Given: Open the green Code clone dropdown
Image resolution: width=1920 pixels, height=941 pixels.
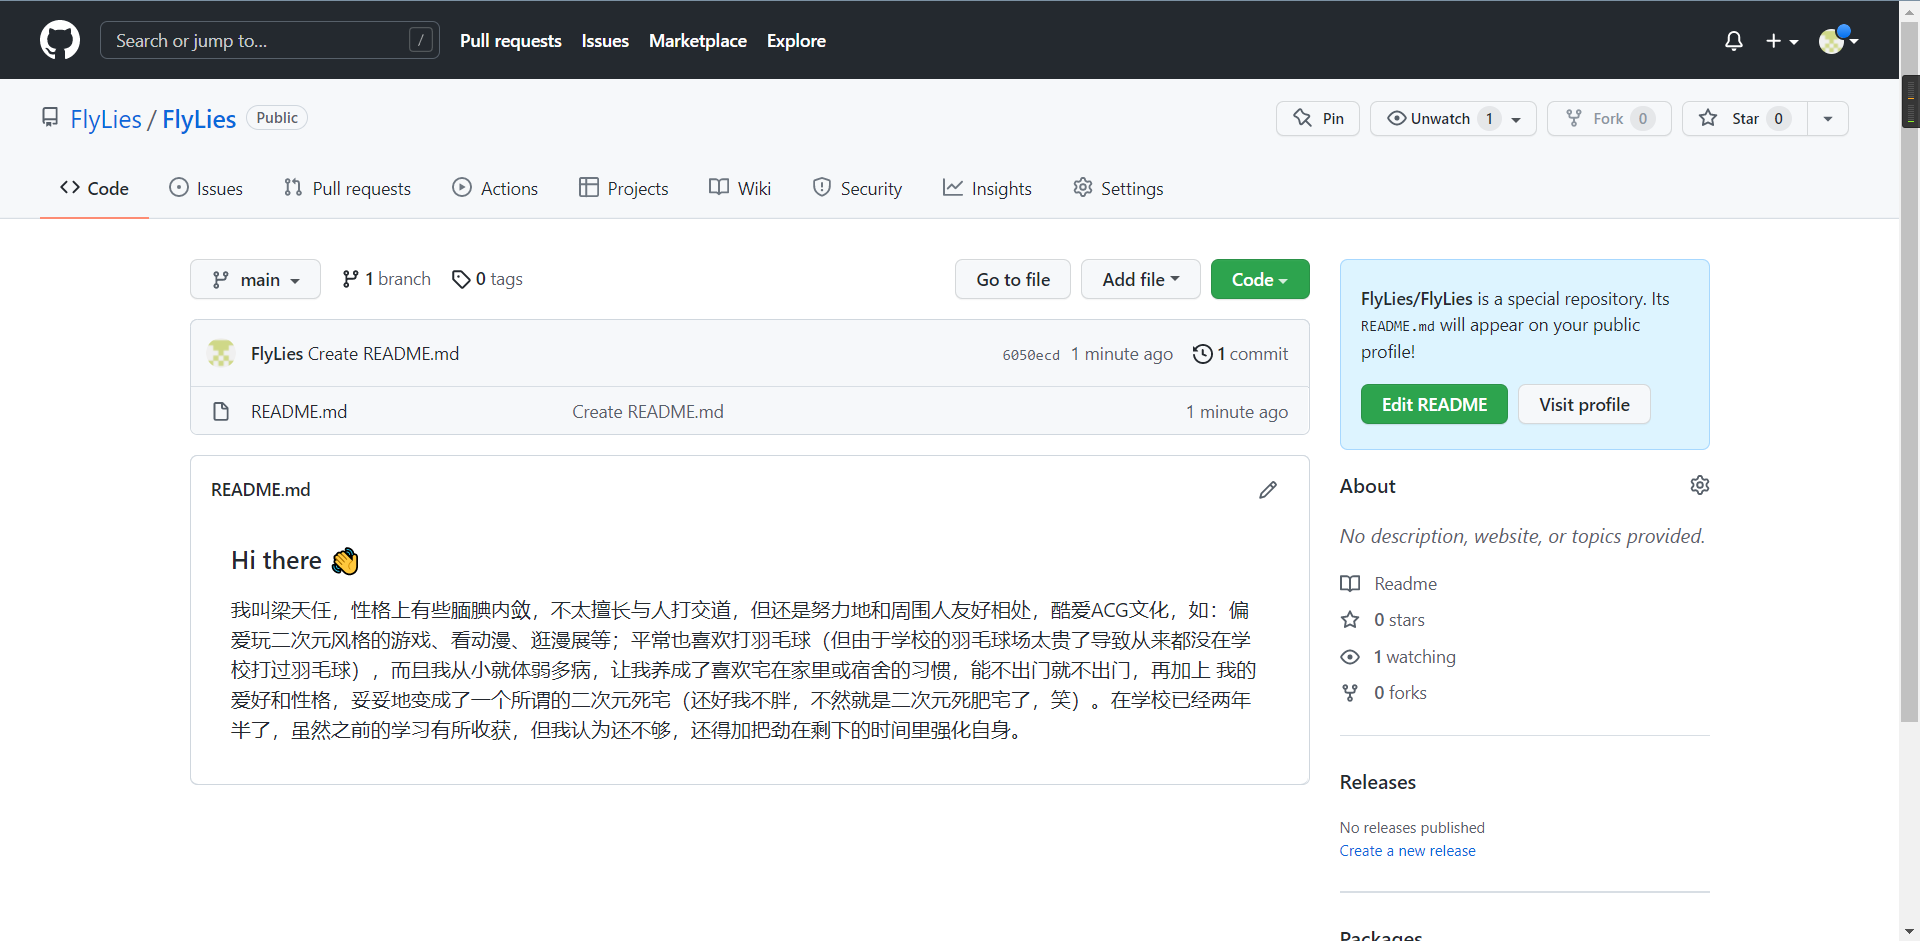Looking at the screenshot, I should point(1260,280).
